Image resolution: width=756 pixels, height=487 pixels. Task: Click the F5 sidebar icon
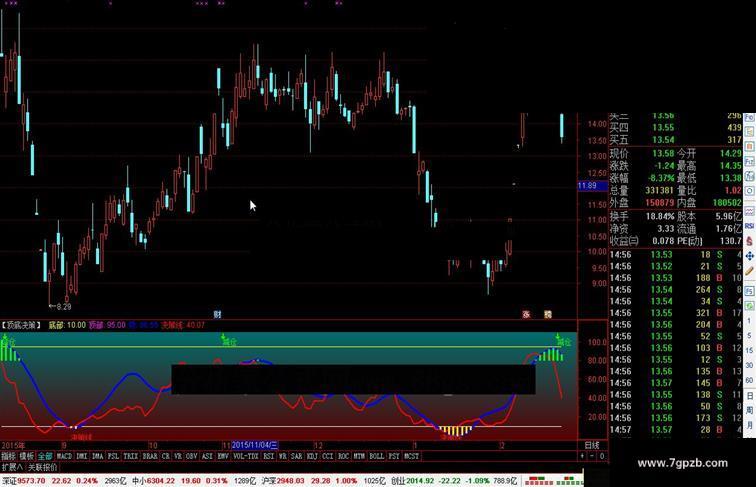pyautogui.click(x=749, y=290)
